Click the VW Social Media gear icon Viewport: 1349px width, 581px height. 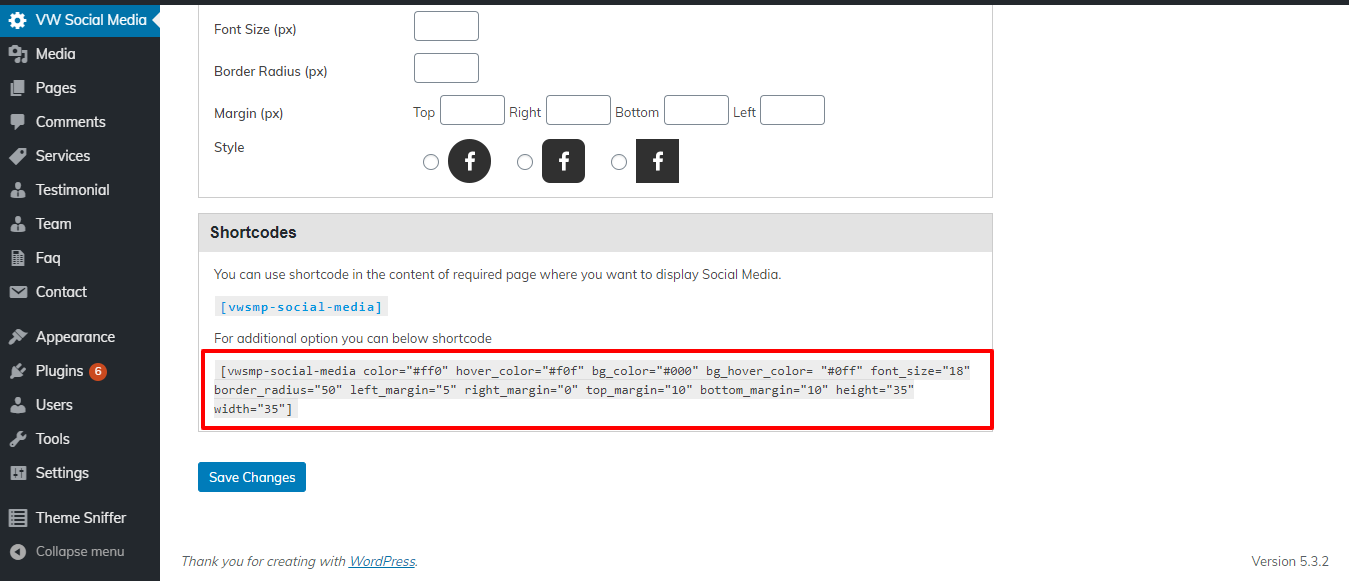click(x=18, y=20)
